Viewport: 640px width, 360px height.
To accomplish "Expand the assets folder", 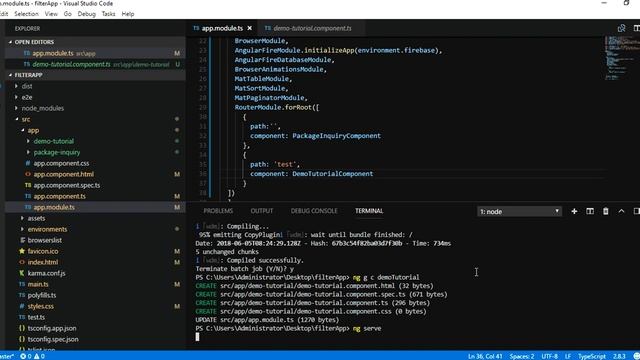I will point(36,218).
